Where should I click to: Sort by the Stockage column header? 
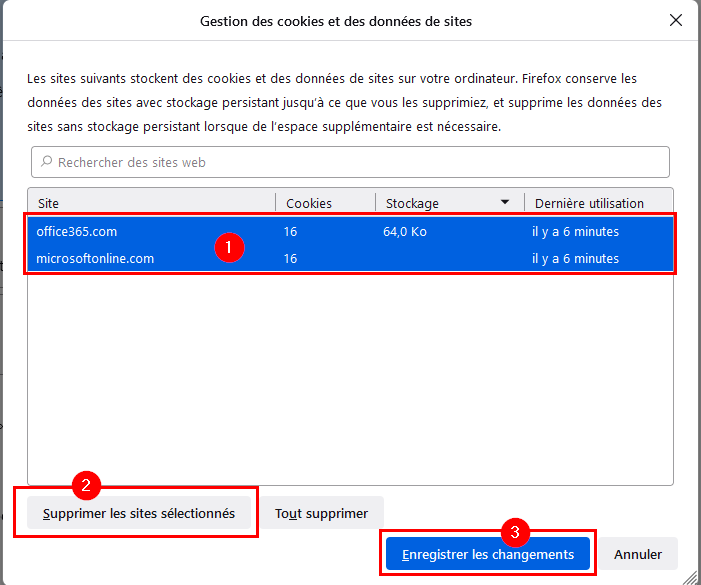tap(450, 203)
